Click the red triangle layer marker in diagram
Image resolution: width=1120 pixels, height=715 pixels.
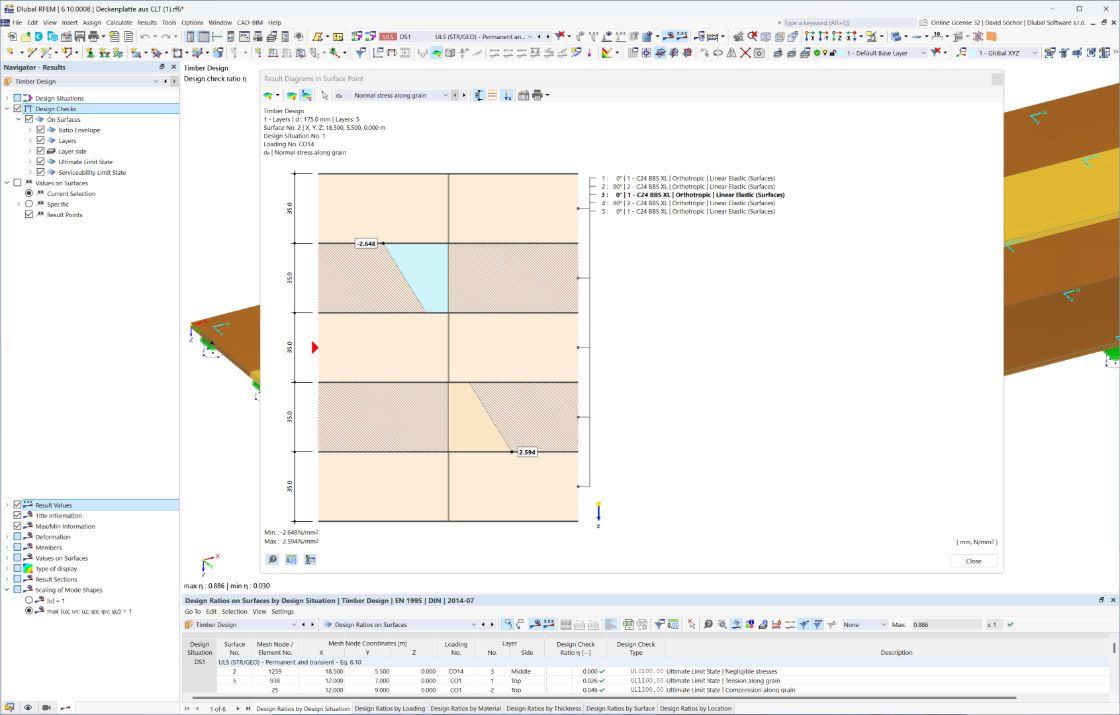tap(315, 347)
